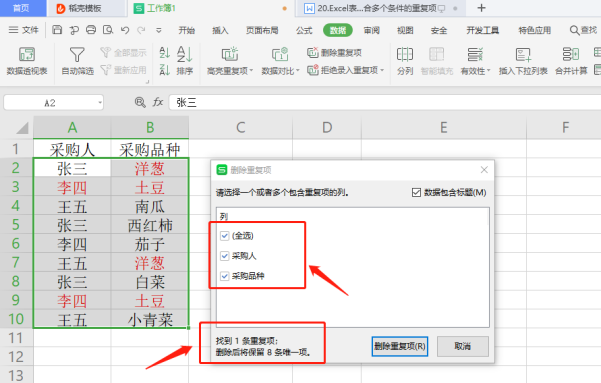Switch to the 页面布局 ribbon tab

262,30
